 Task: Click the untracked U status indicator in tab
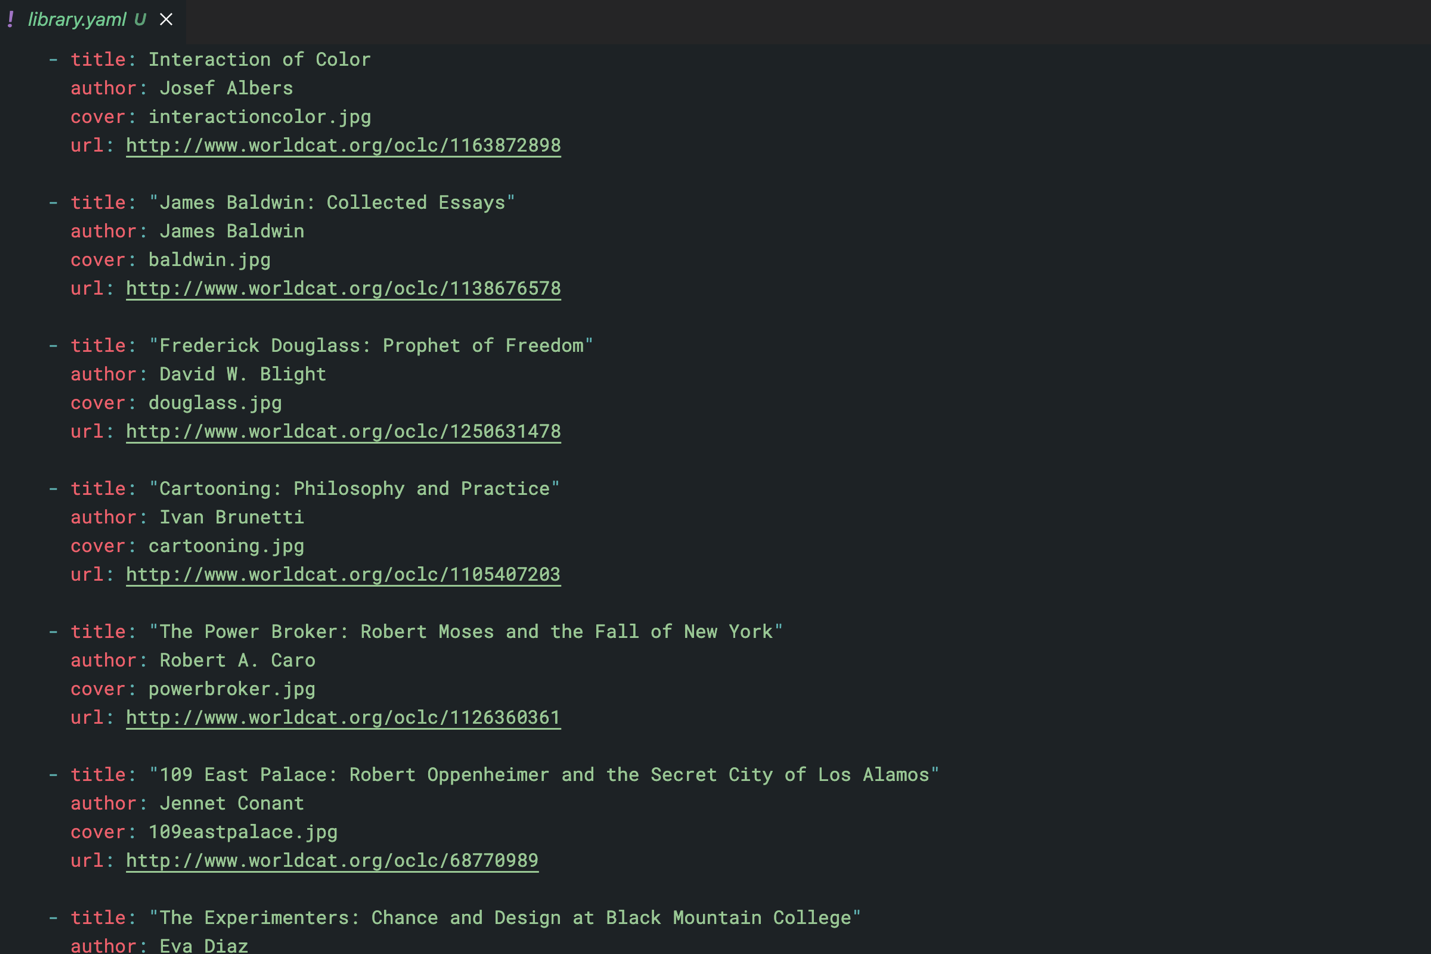140,19
